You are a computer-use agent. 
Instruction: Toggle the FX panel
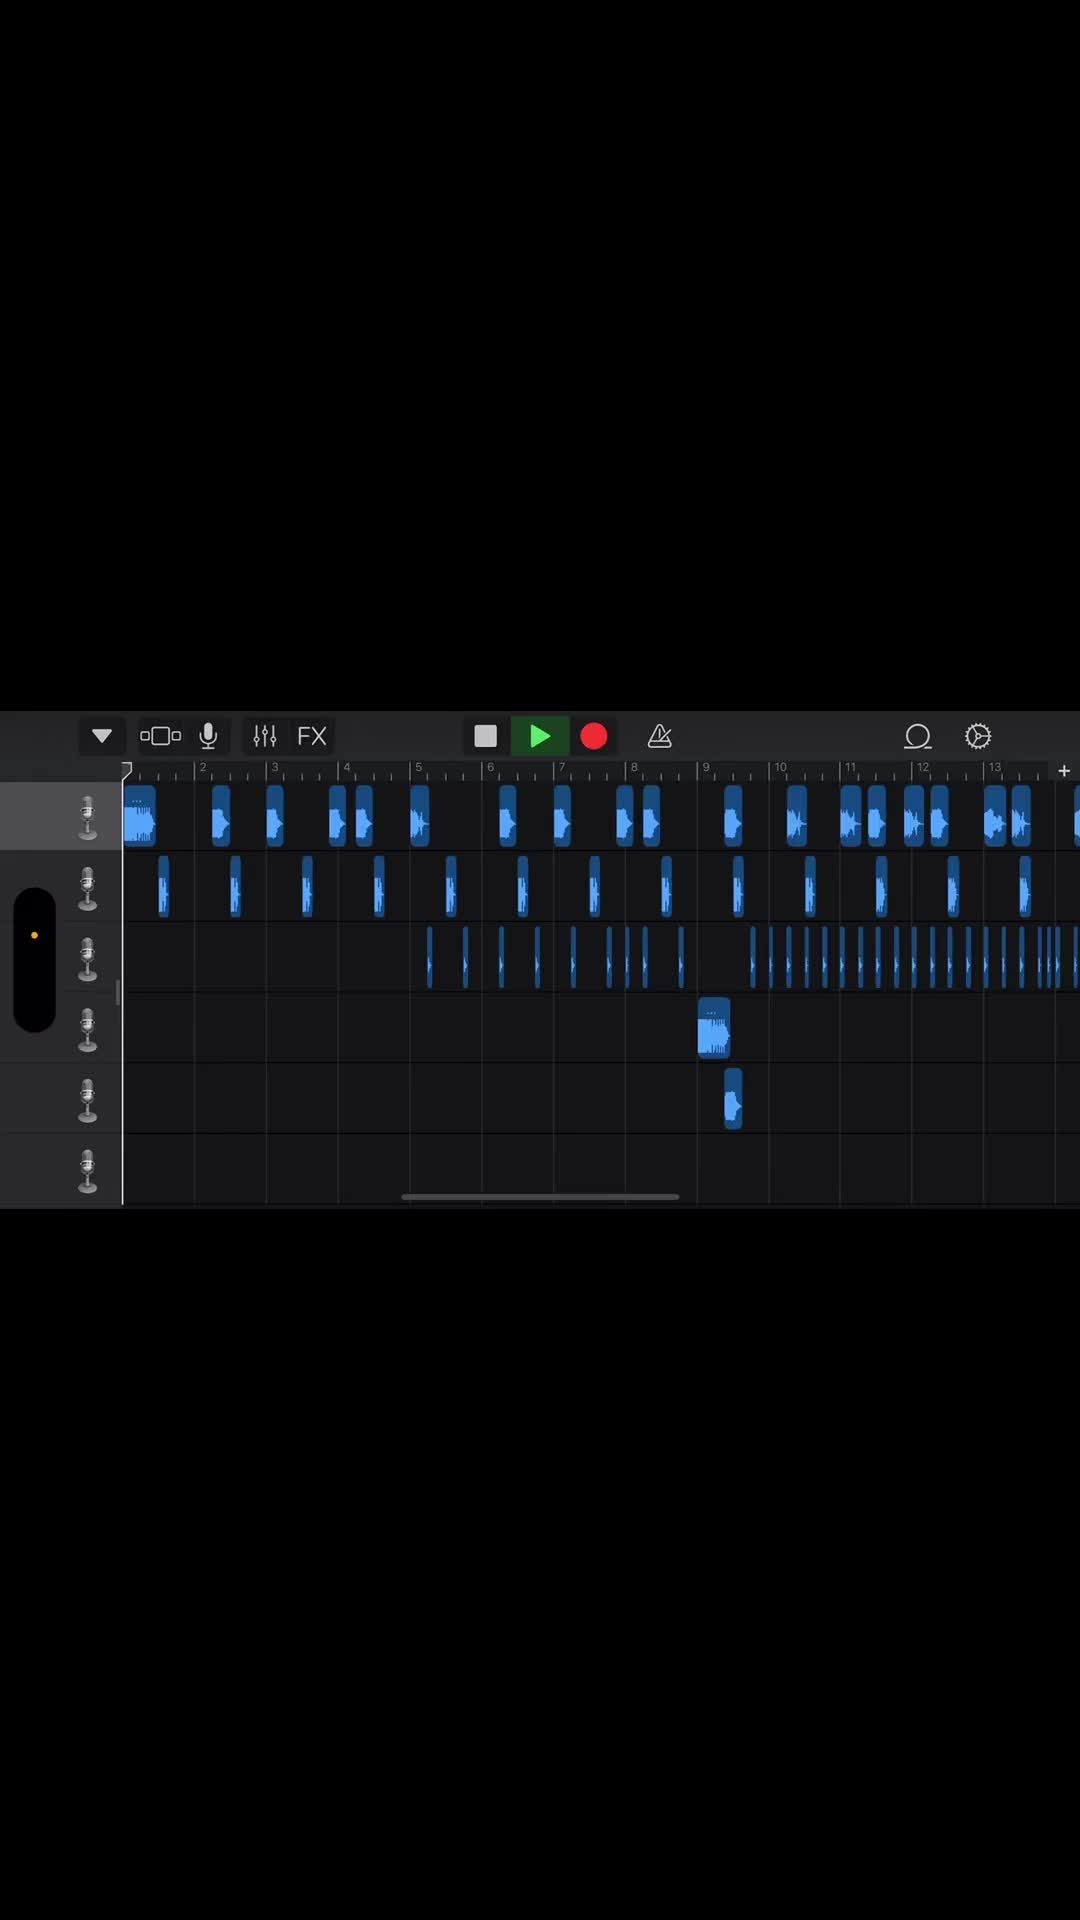[312, 736]
